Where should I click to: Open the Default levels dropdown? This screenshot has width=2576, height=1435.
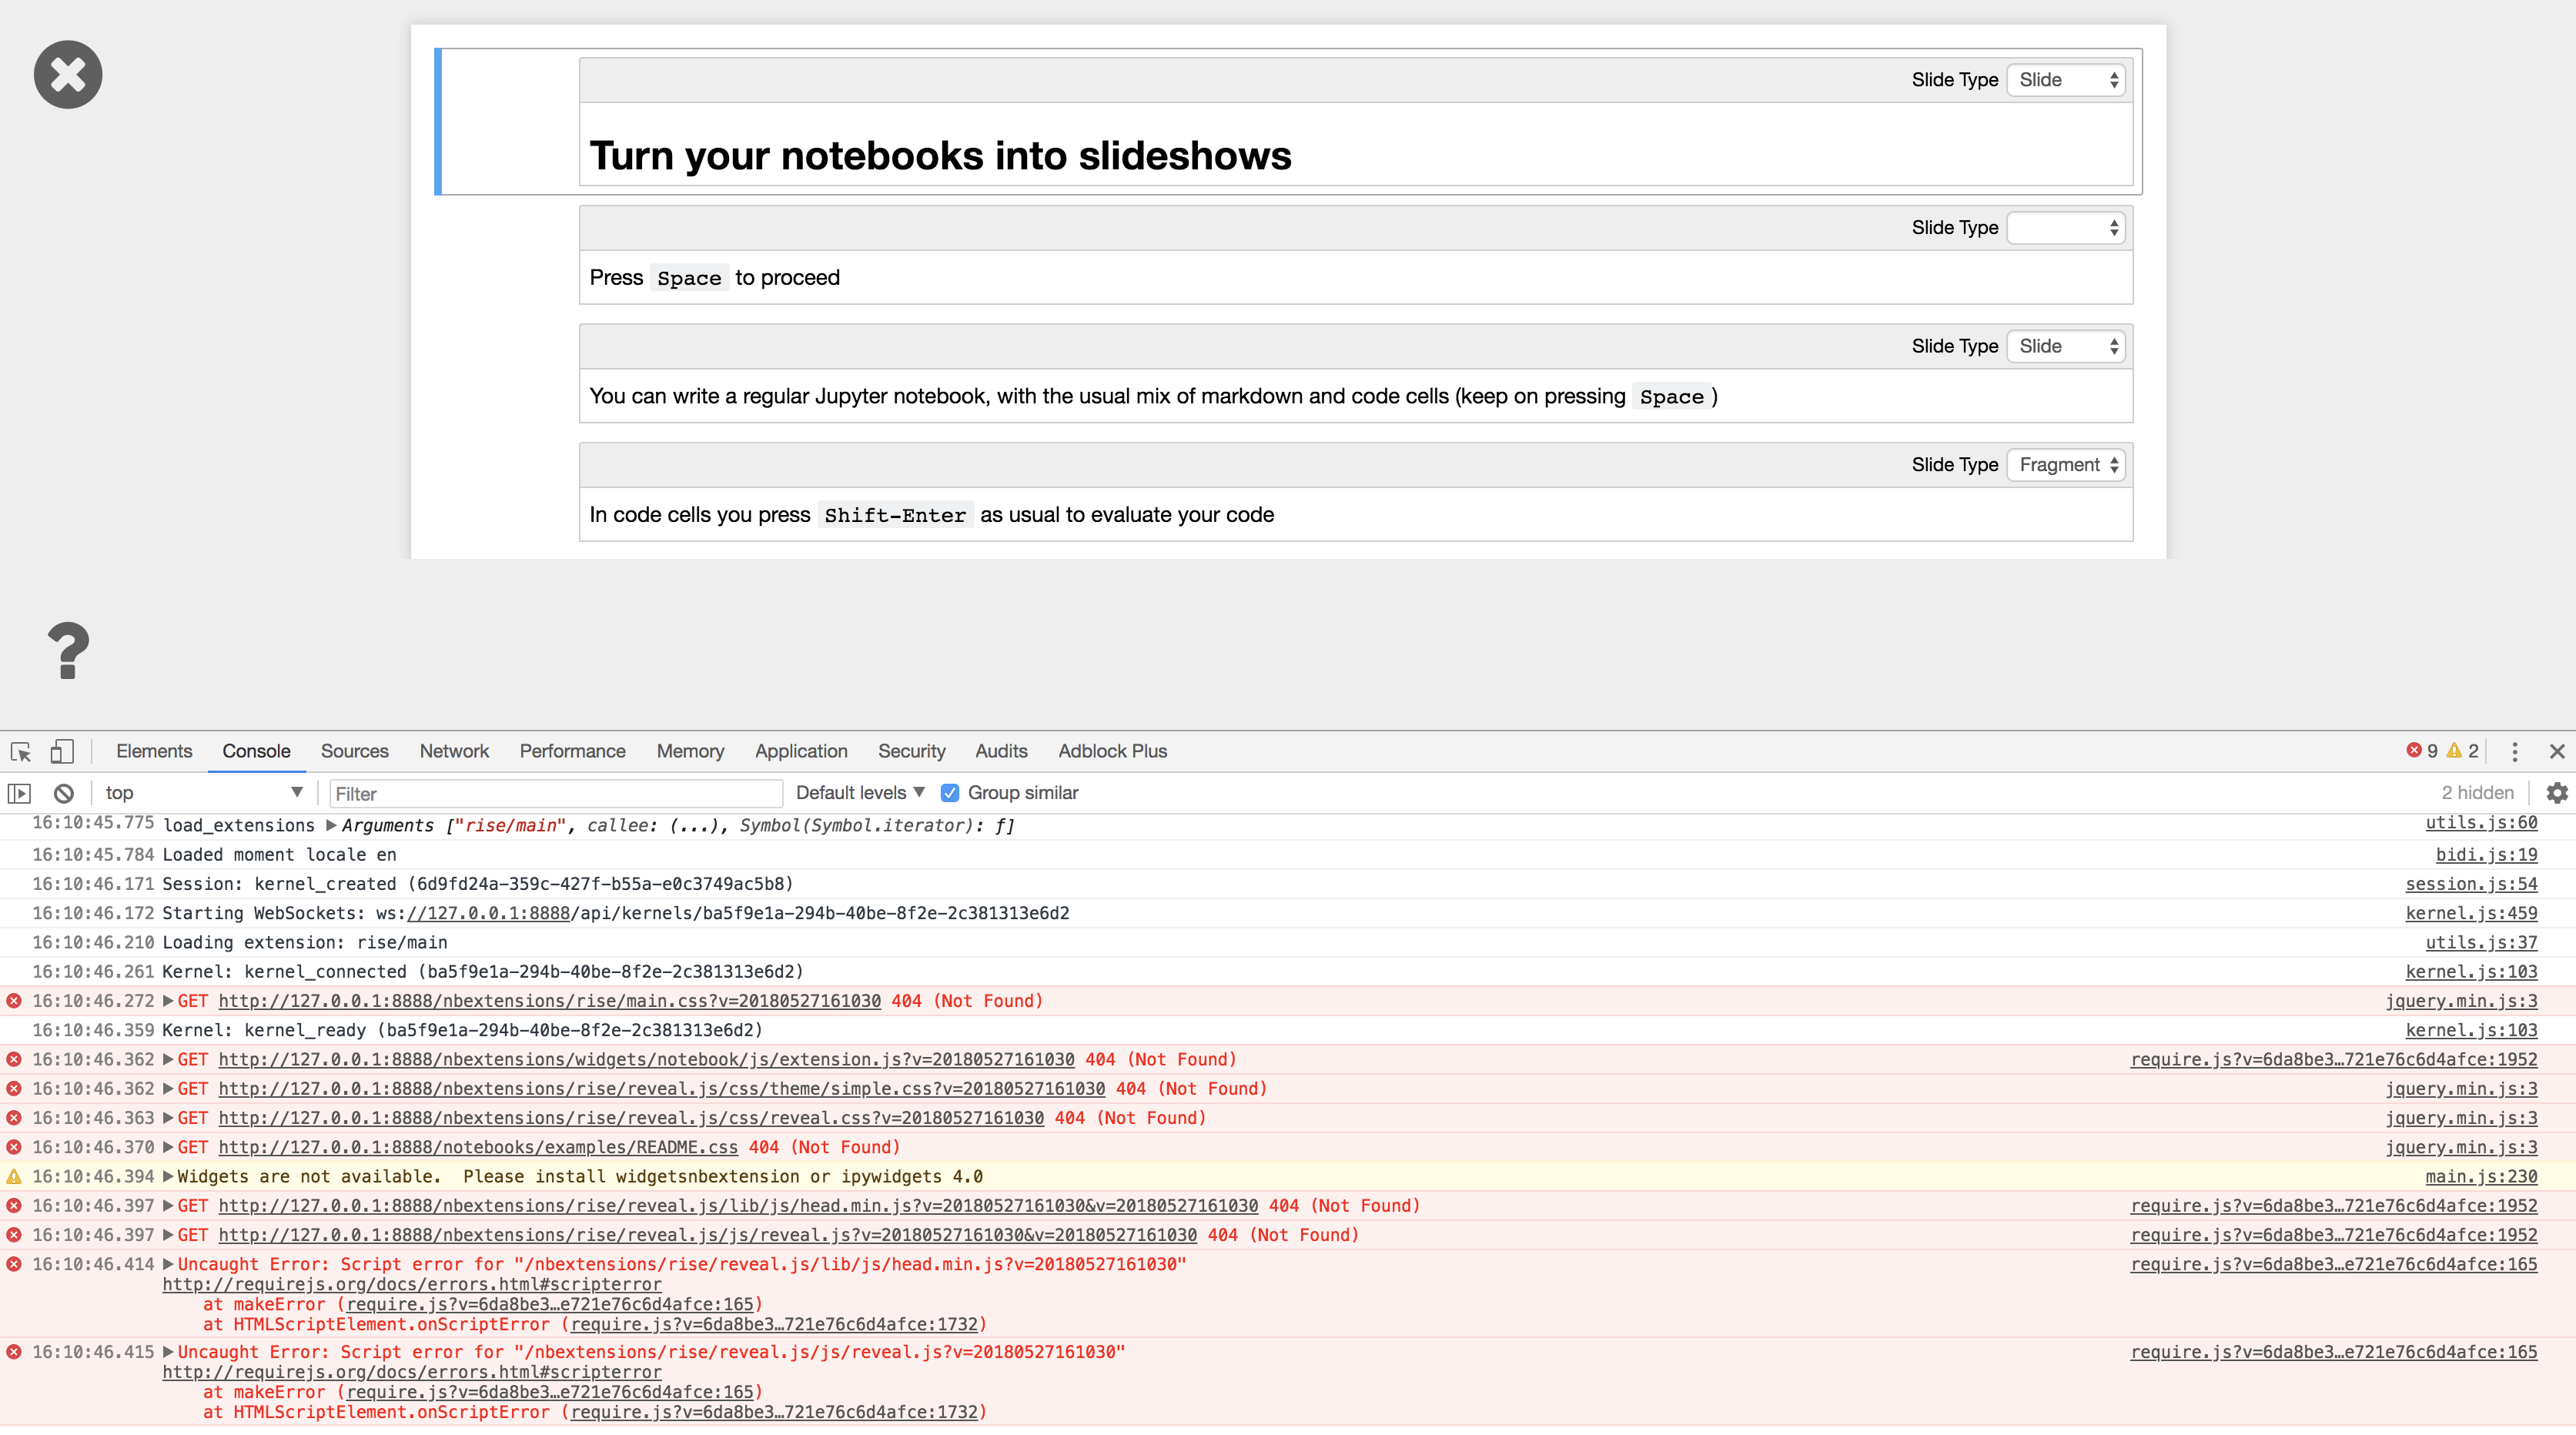tap(860, 793)
